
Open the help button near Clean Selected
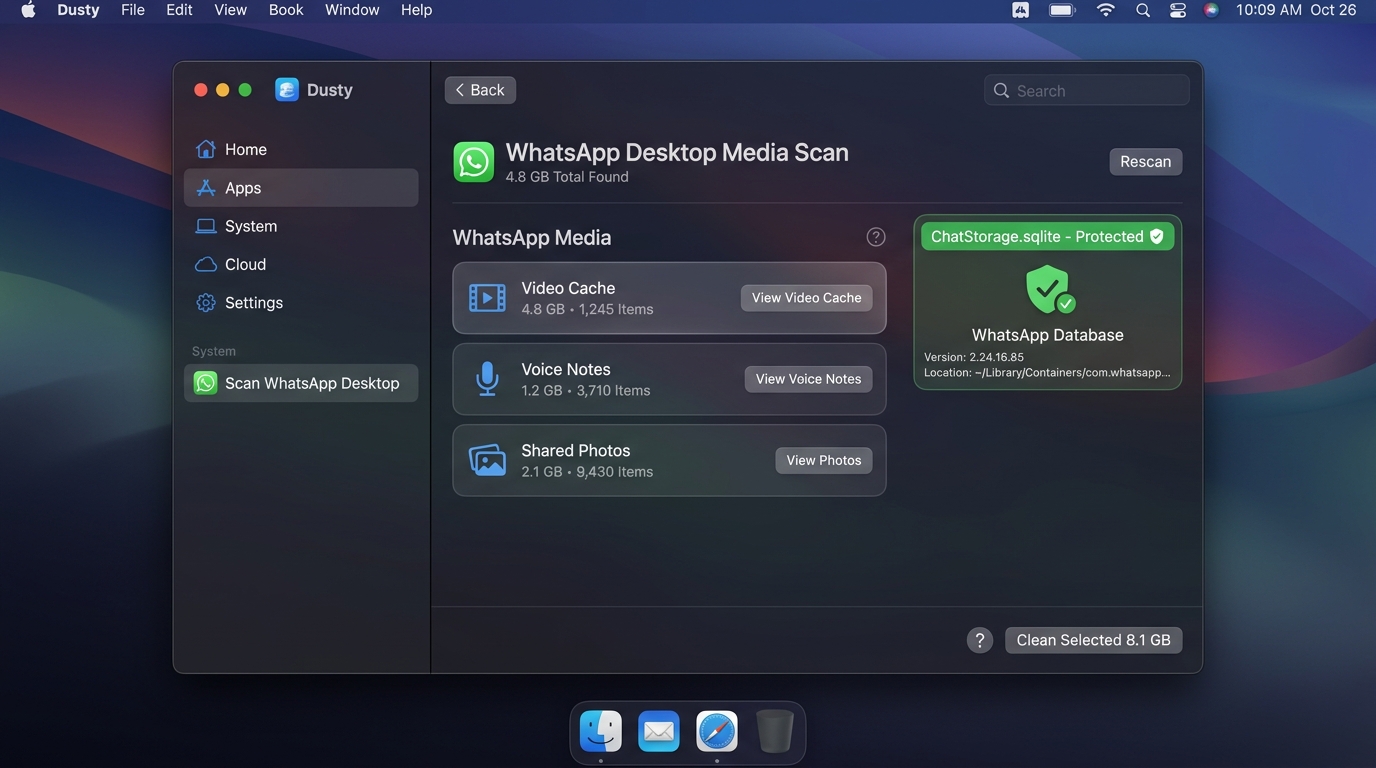point(980,640)
